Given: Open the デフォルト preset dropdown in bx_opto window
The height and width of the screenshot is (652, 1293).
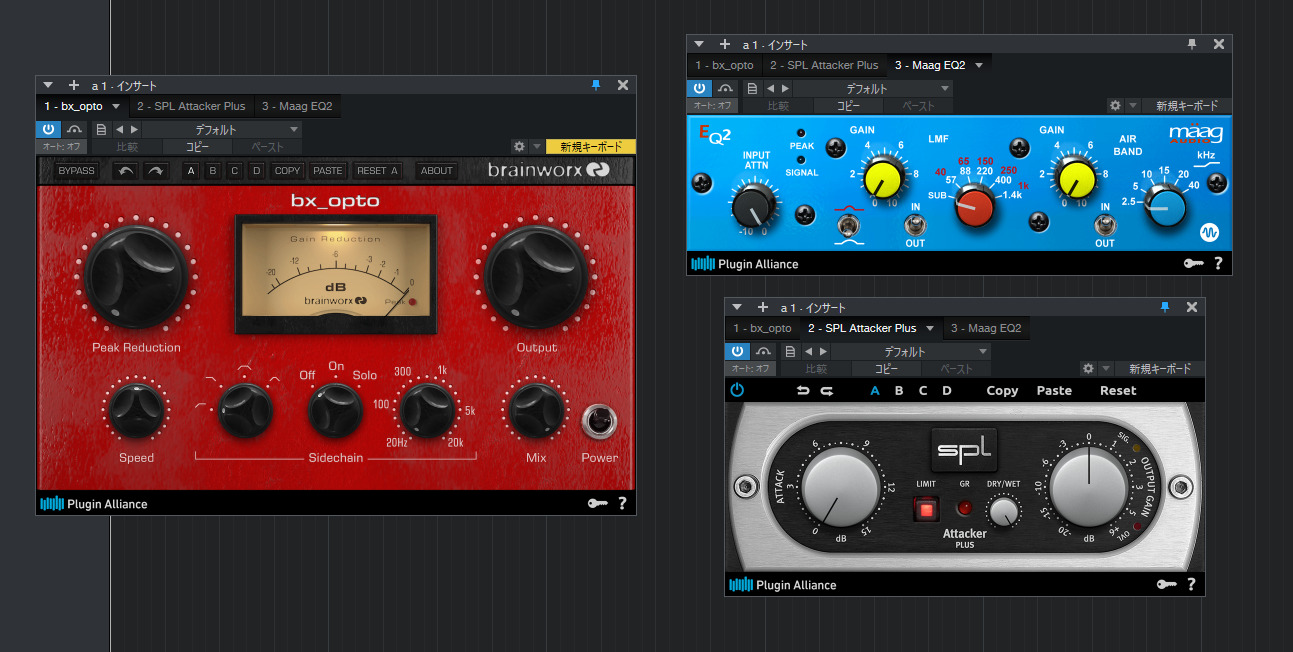Looking at the screenshot, I should (222, 129).
